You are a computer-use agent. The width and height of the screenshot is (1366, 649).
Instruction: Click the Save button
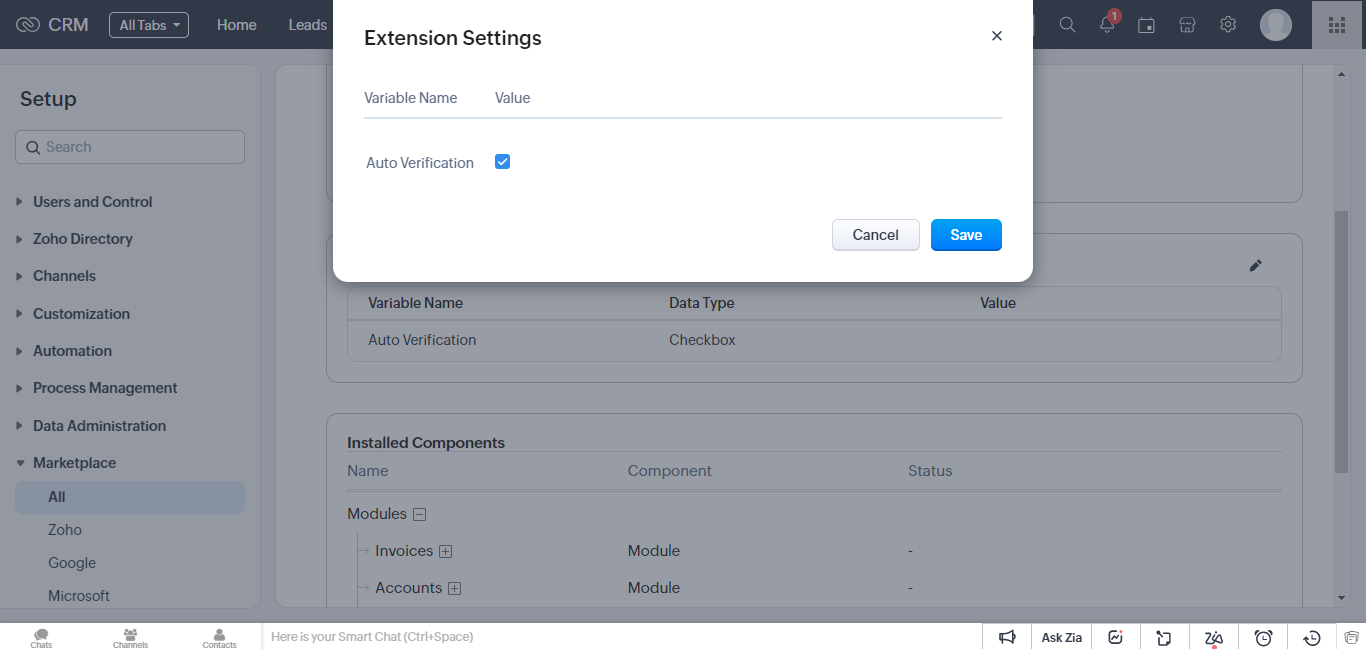pos(966,235)
